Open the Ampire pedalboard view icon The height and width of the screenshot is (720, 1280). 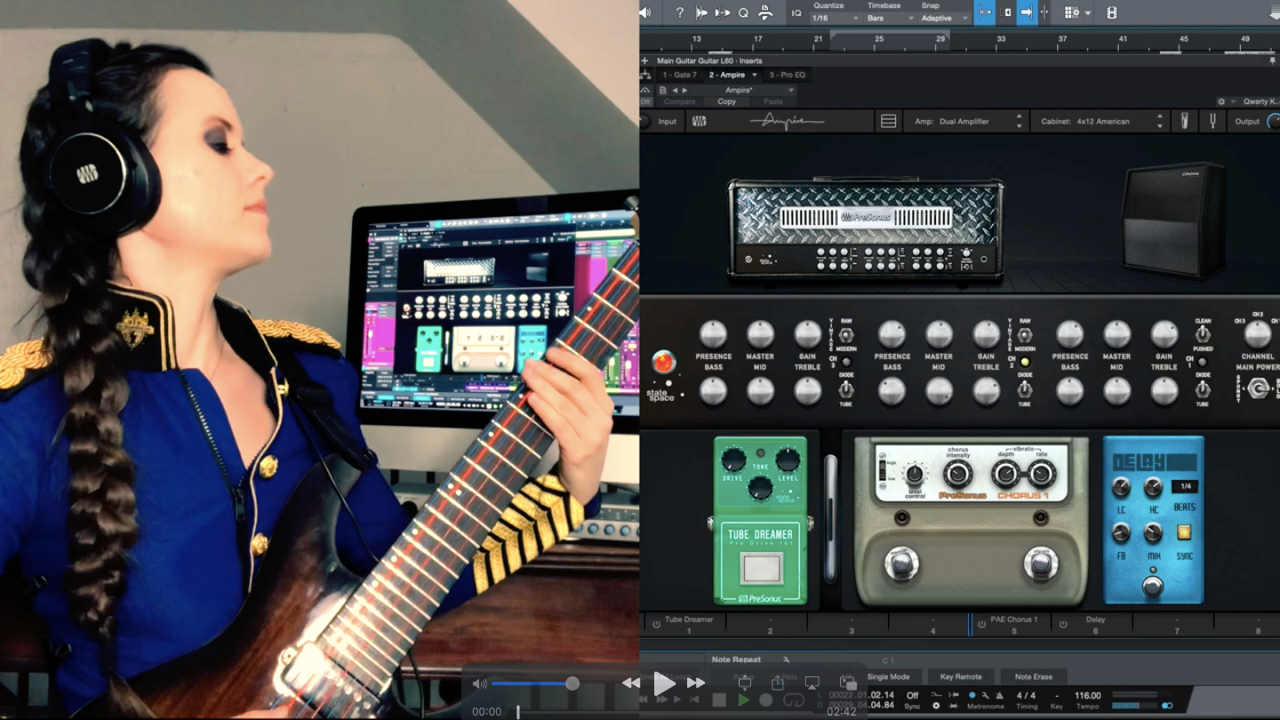click(888, 121)
